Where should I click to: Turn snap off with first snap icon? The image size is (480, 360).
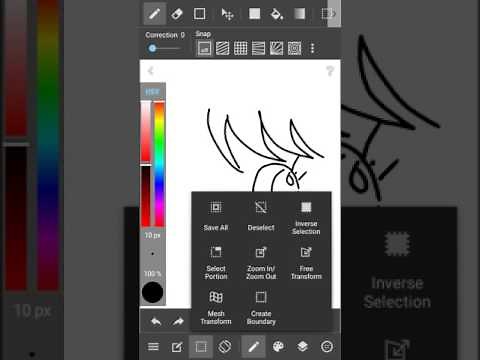pyautogui.click(x=204, y=49)
